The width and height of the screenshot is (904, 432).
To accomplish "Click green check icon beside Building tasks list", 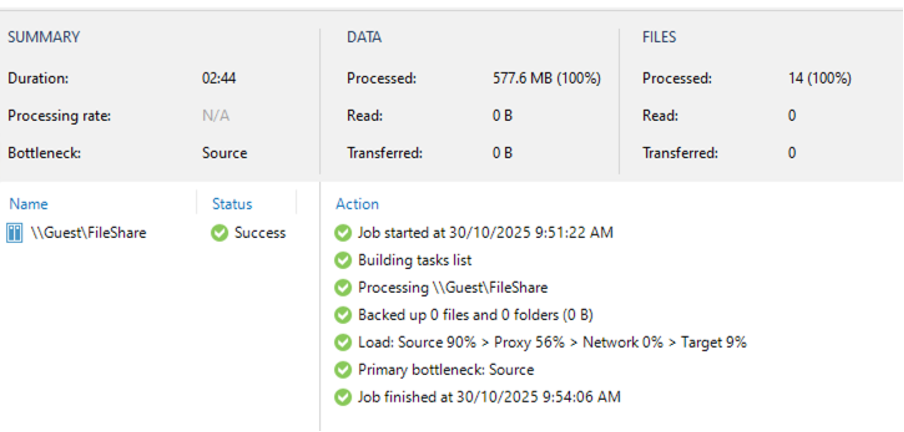I will pyautogui.click(x=344, y=260).
